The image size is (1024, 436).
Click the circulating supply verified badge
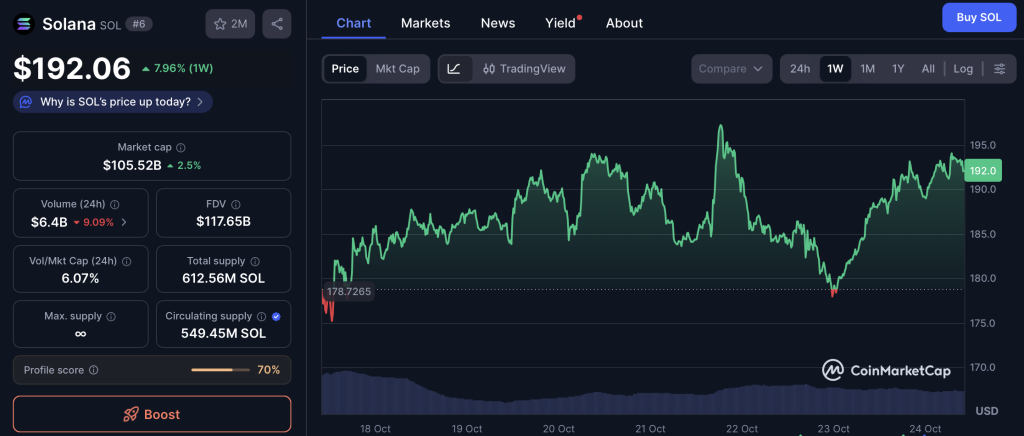pos(276,317)
